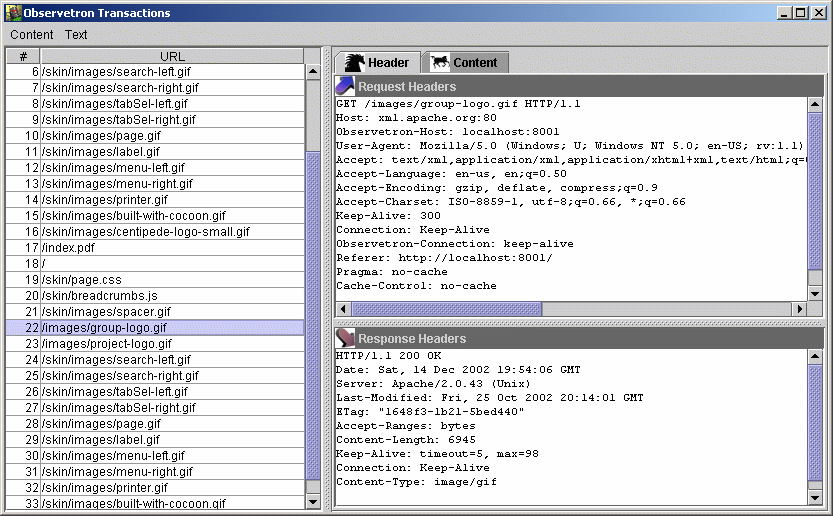Click Request Headers horizontal scrollbar thumb
This screenshot has height=516, width=833.
click(446, 309)
